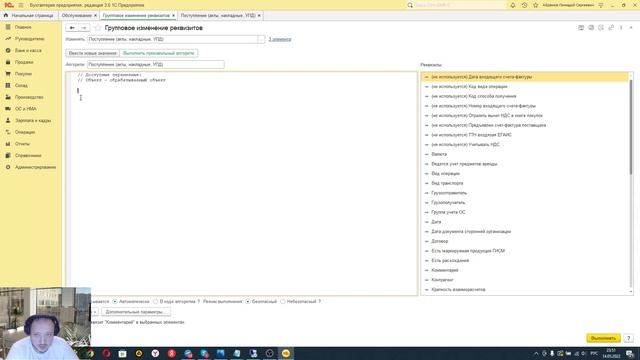Select the Валюта attribute
The image size is (640, 360).
pos(525,154)
